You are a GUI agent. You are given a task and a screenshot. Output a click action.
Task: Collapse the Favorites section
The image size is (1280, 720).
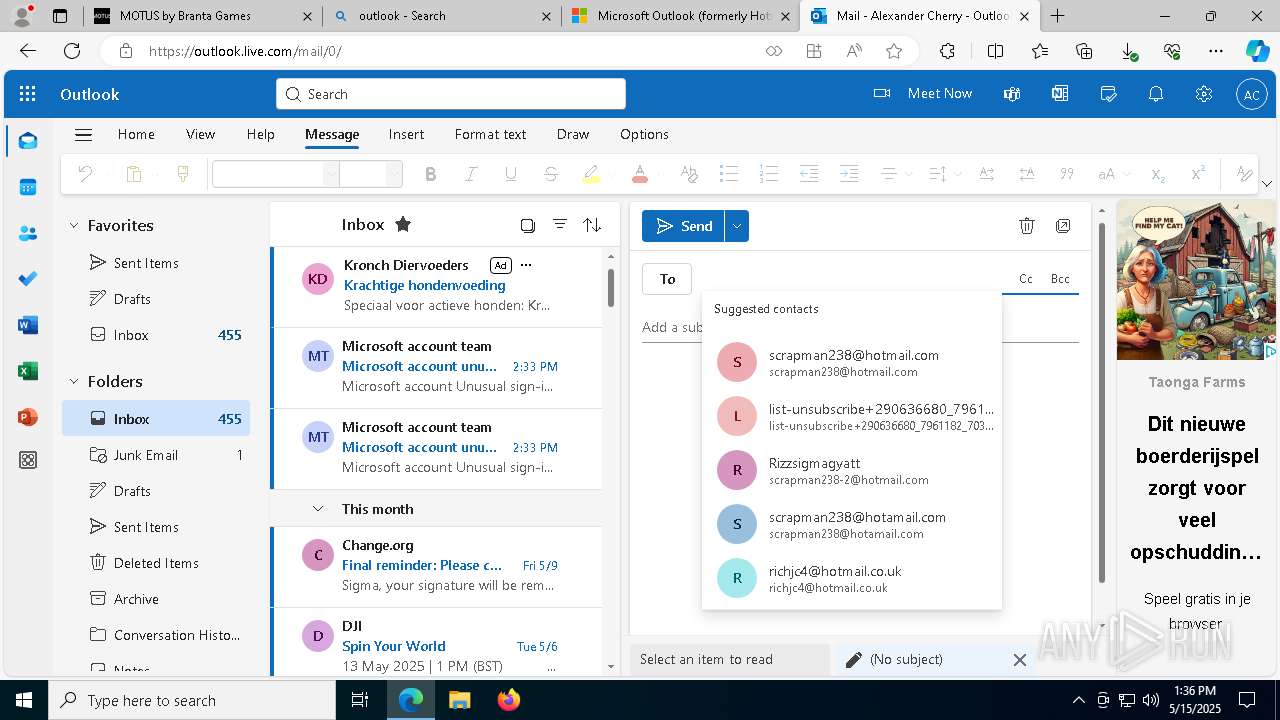coord(73,226)
